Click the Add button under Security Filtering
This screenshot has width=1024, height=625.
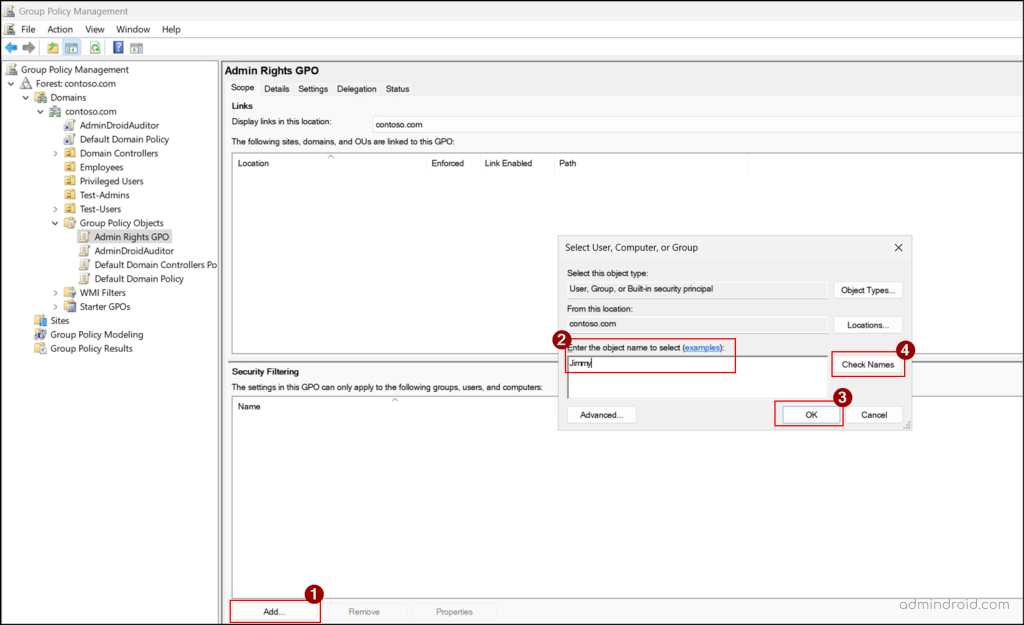274,611
